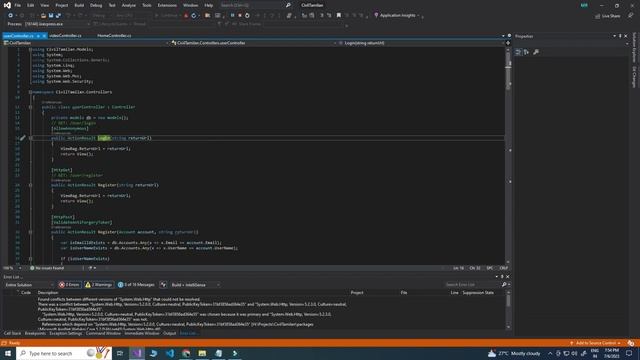The width and height of the screenshot is (640, 360).
Task: Collapse the Login method block
Action: [x=30, y=138]
